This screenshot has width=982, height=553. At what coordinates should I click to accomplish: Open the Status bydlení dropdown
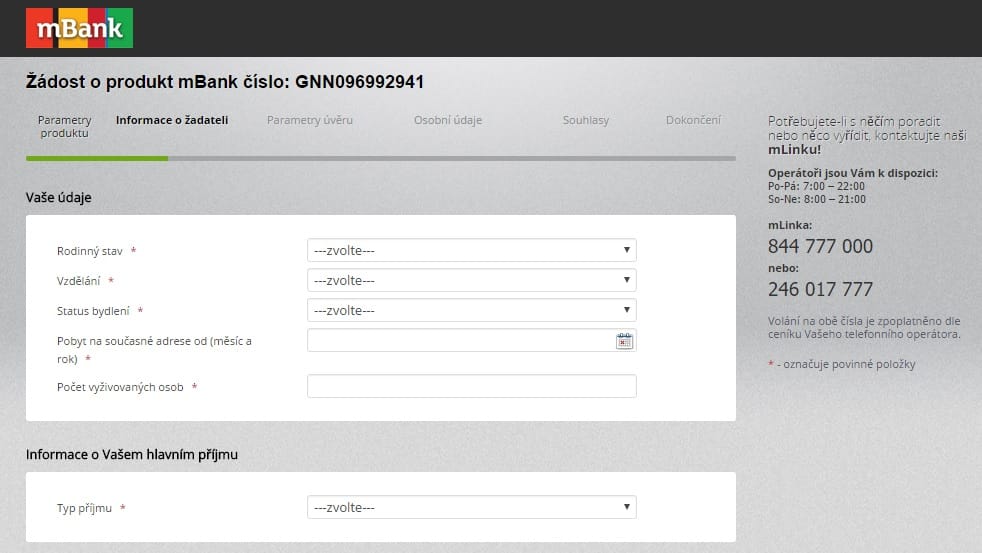click(x=472, y=310)
